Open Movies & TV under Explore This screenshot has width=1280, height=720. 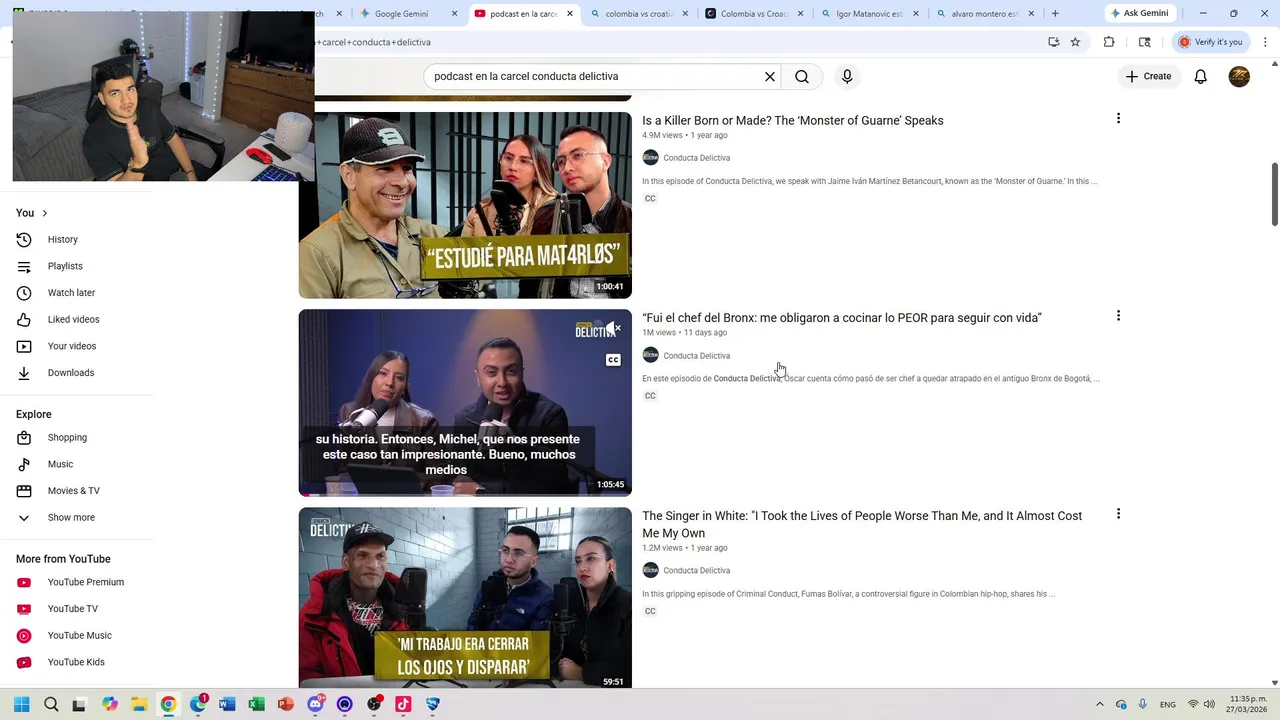76,491
